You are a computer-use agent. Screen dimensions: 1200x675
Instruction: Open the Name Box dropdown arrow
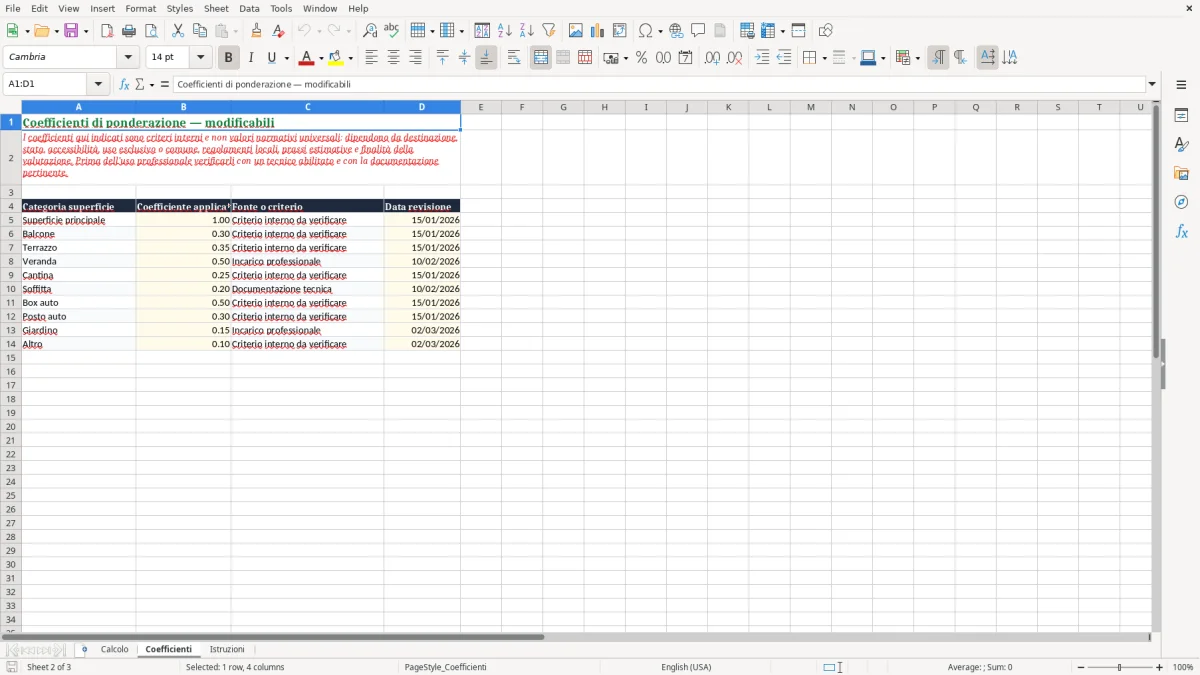click(98, 85)
